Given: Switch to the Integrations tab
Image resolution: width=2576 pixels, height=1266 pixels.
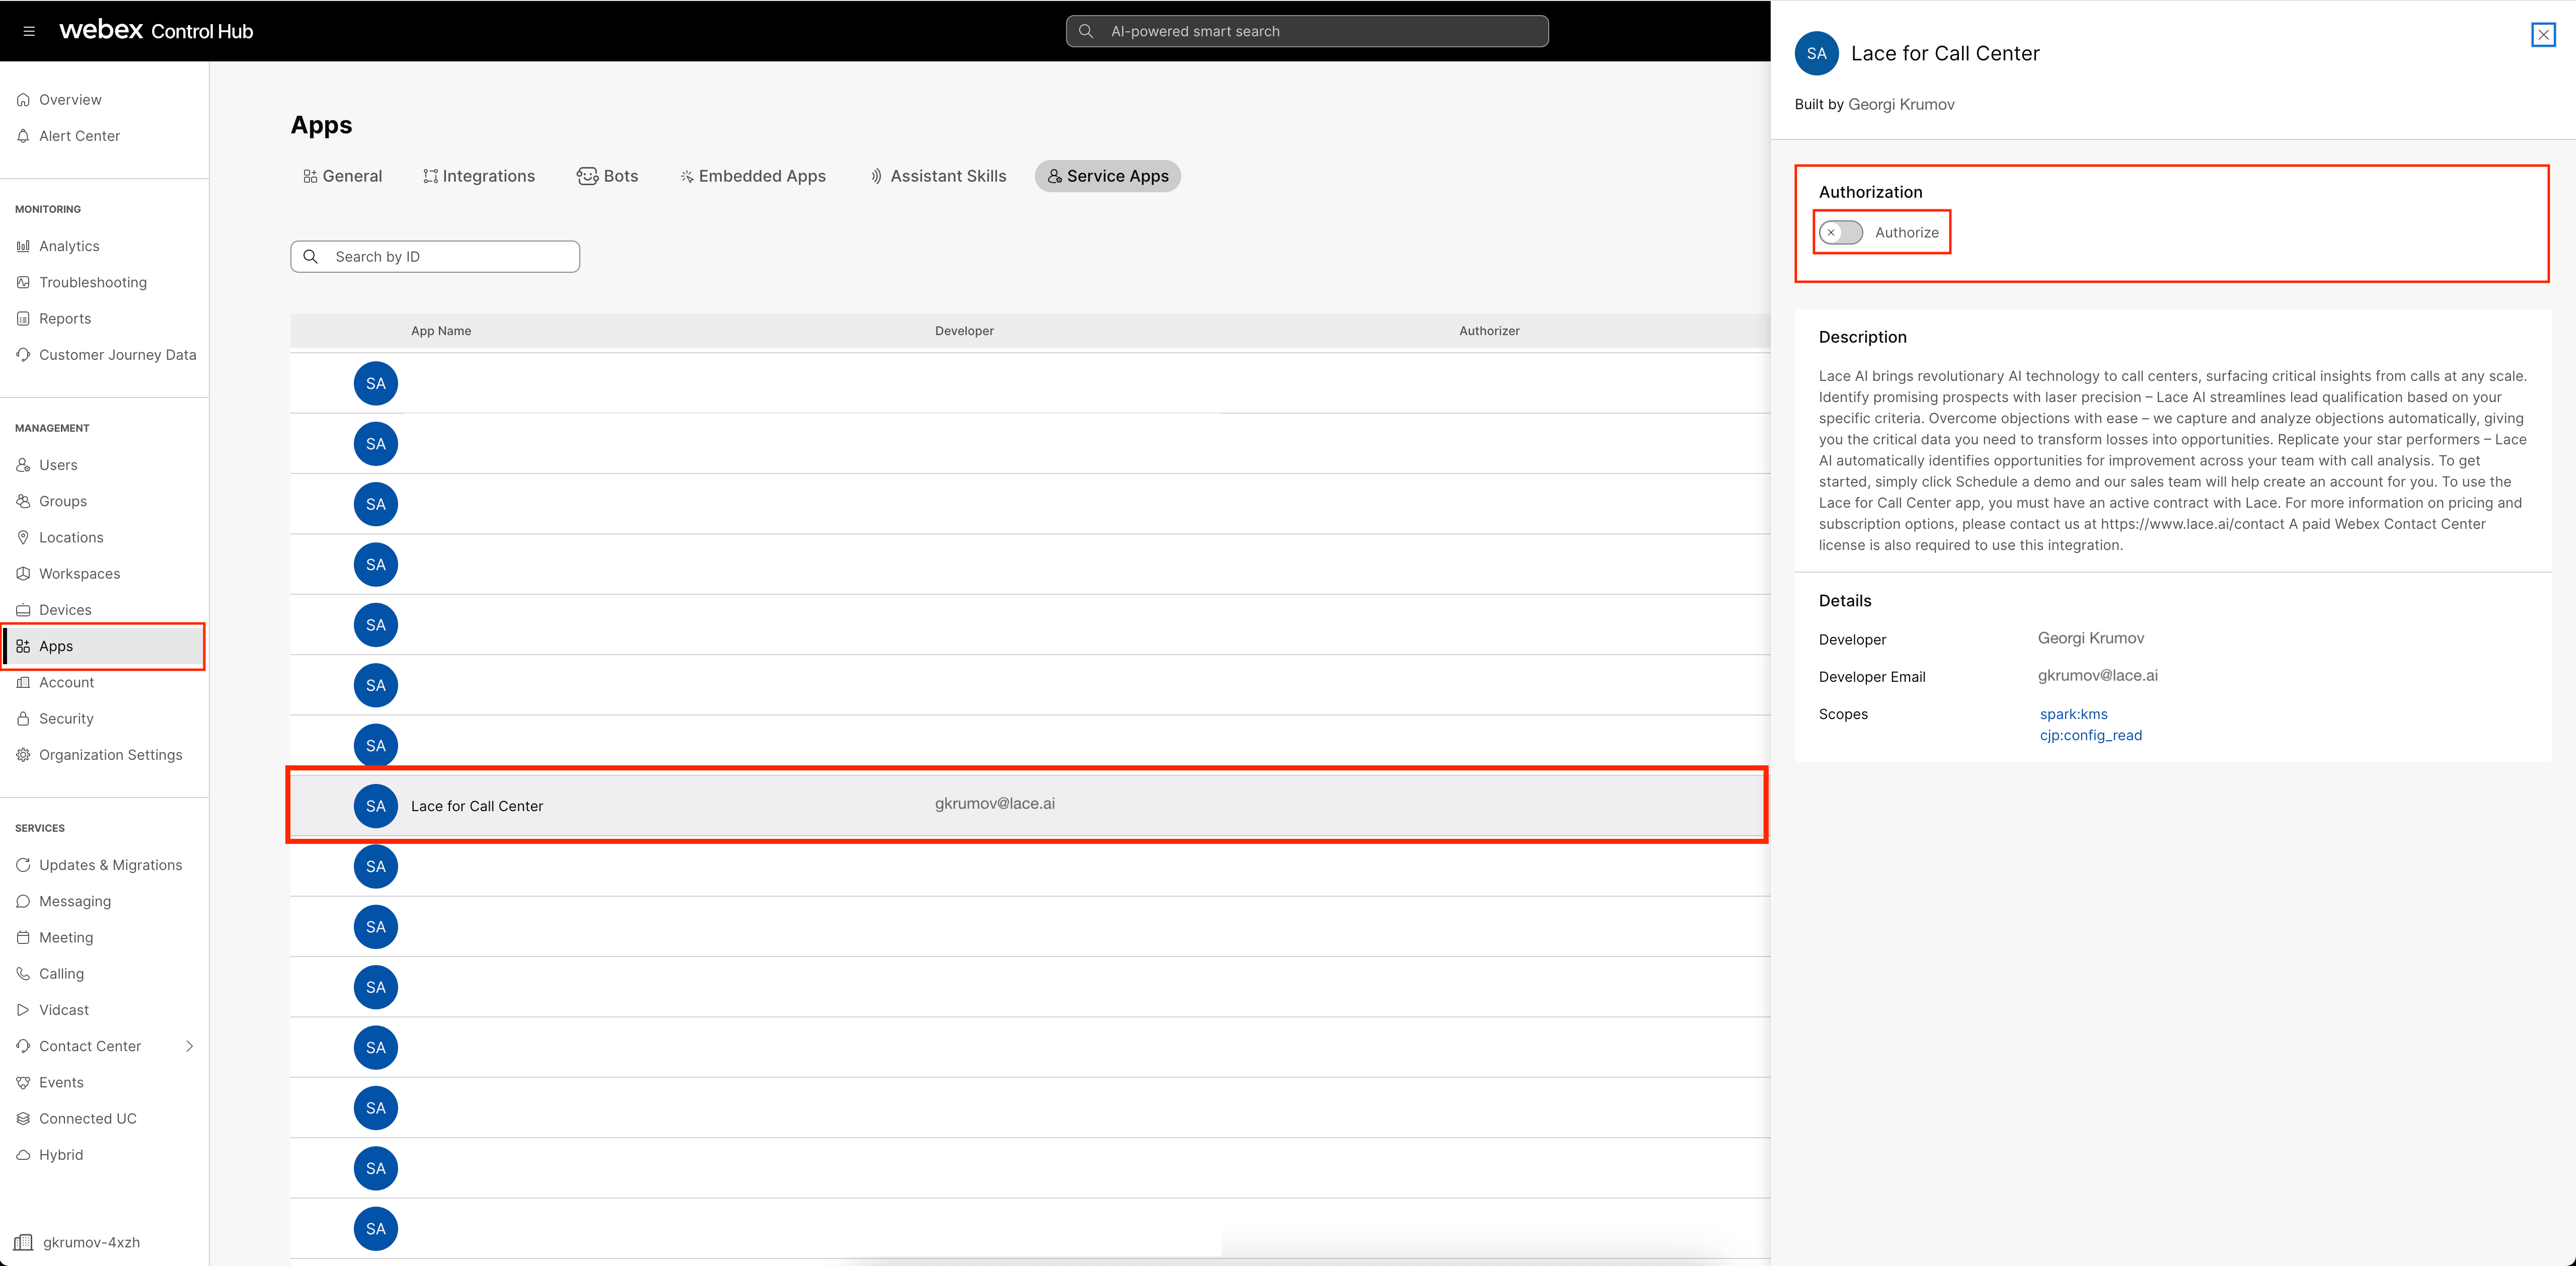Looking at the screenshot, I should pos(479,176).
